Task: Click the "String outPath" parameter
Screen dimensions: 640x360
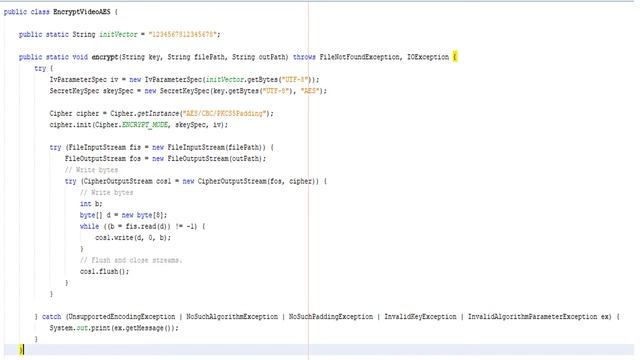Action: [259, 57]
